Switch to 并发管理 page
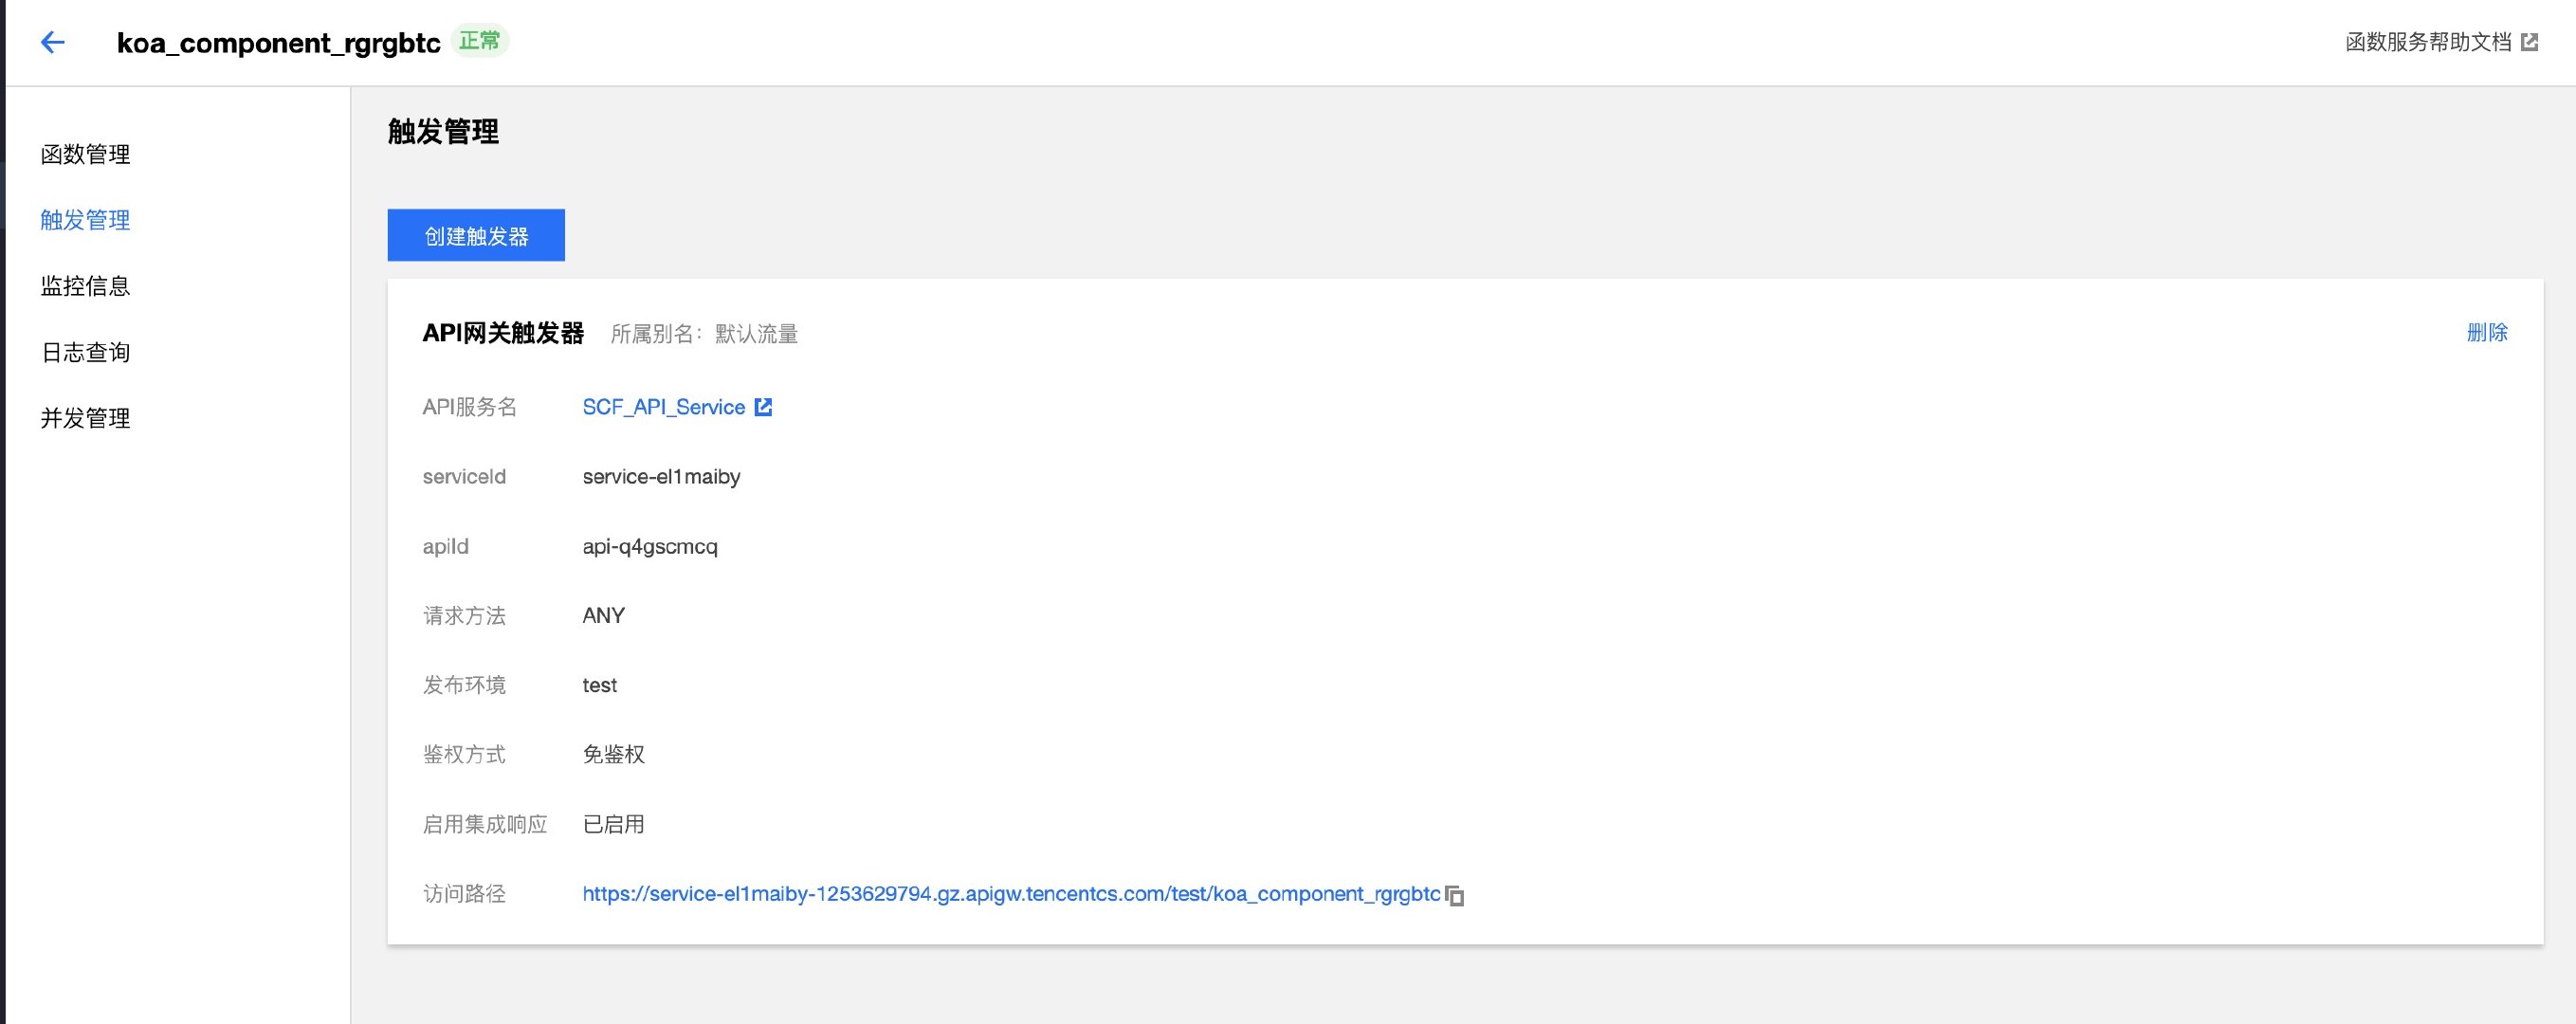Viewport: 2576px width, 1024px height. point(85,418)
